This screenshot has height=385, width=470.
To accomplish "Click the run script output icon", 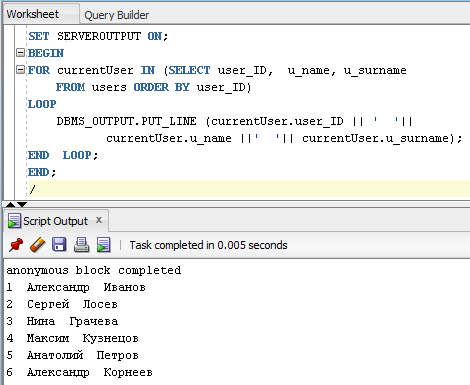I will tap(103, 245).
